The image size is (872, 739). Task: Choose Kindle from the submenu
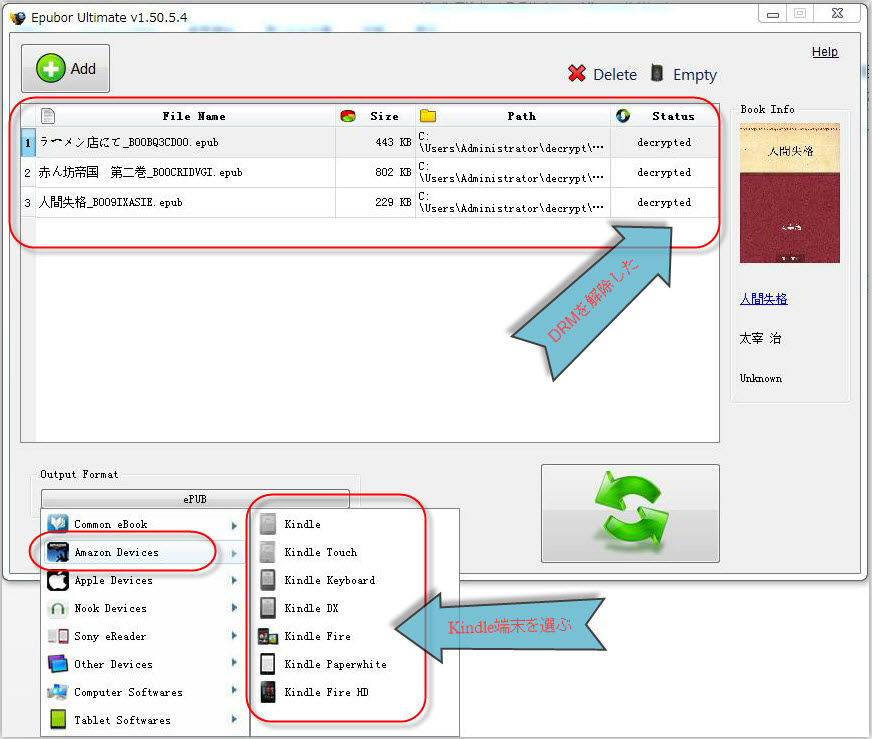point(303,524)
